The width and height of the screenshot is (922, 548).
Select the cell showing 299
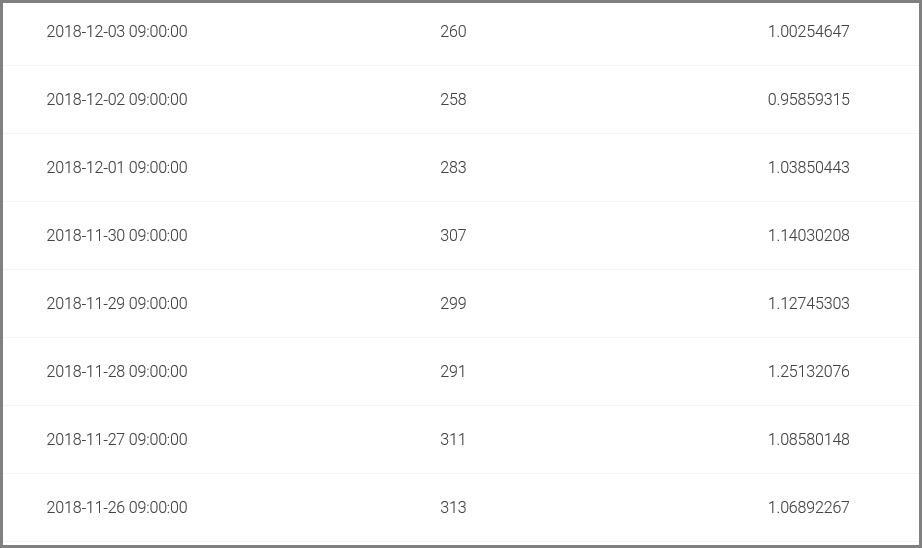pos(453,304)
